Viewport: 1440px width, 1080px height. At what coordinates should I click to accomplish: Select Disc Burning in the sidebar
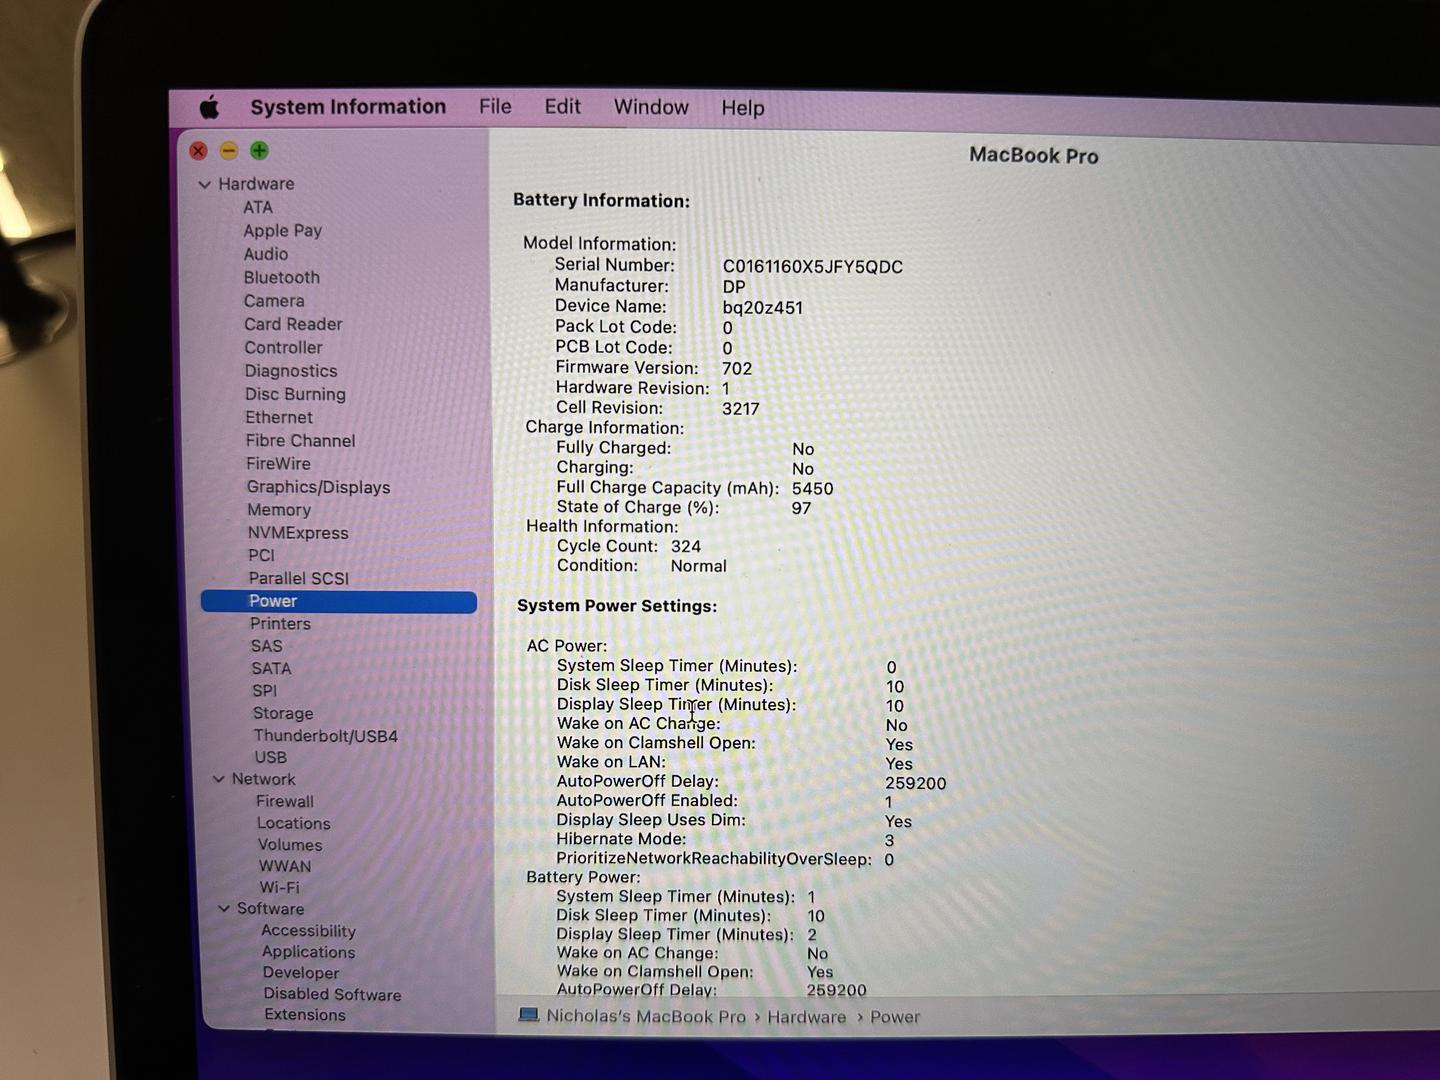click(295, 394)
